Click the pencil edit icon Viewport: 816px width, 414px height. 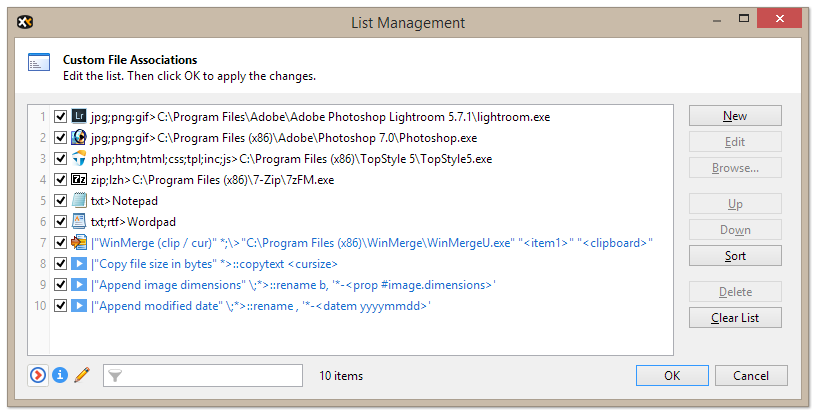point(82,376)
